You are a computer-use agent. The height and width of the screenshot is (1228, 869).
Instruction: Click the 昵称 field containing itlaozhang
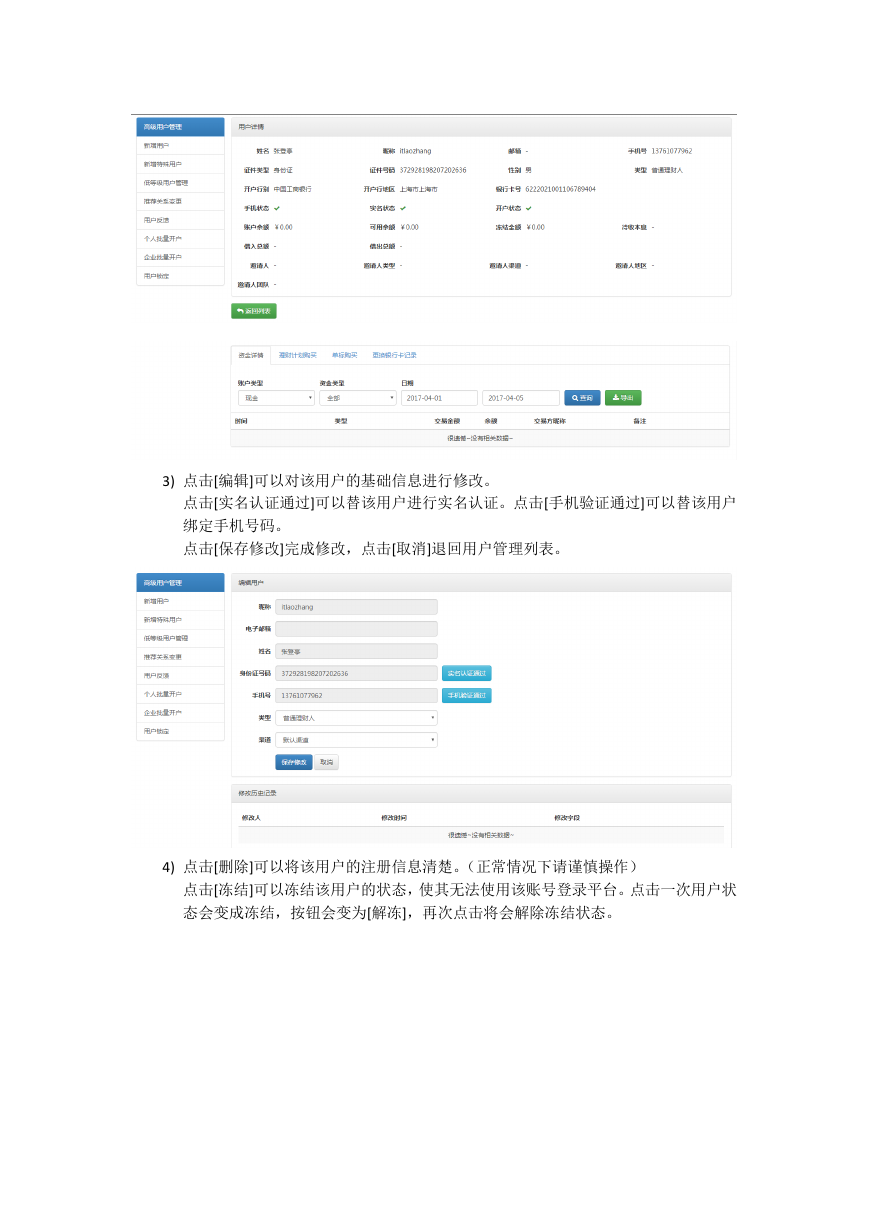[356, 606]
